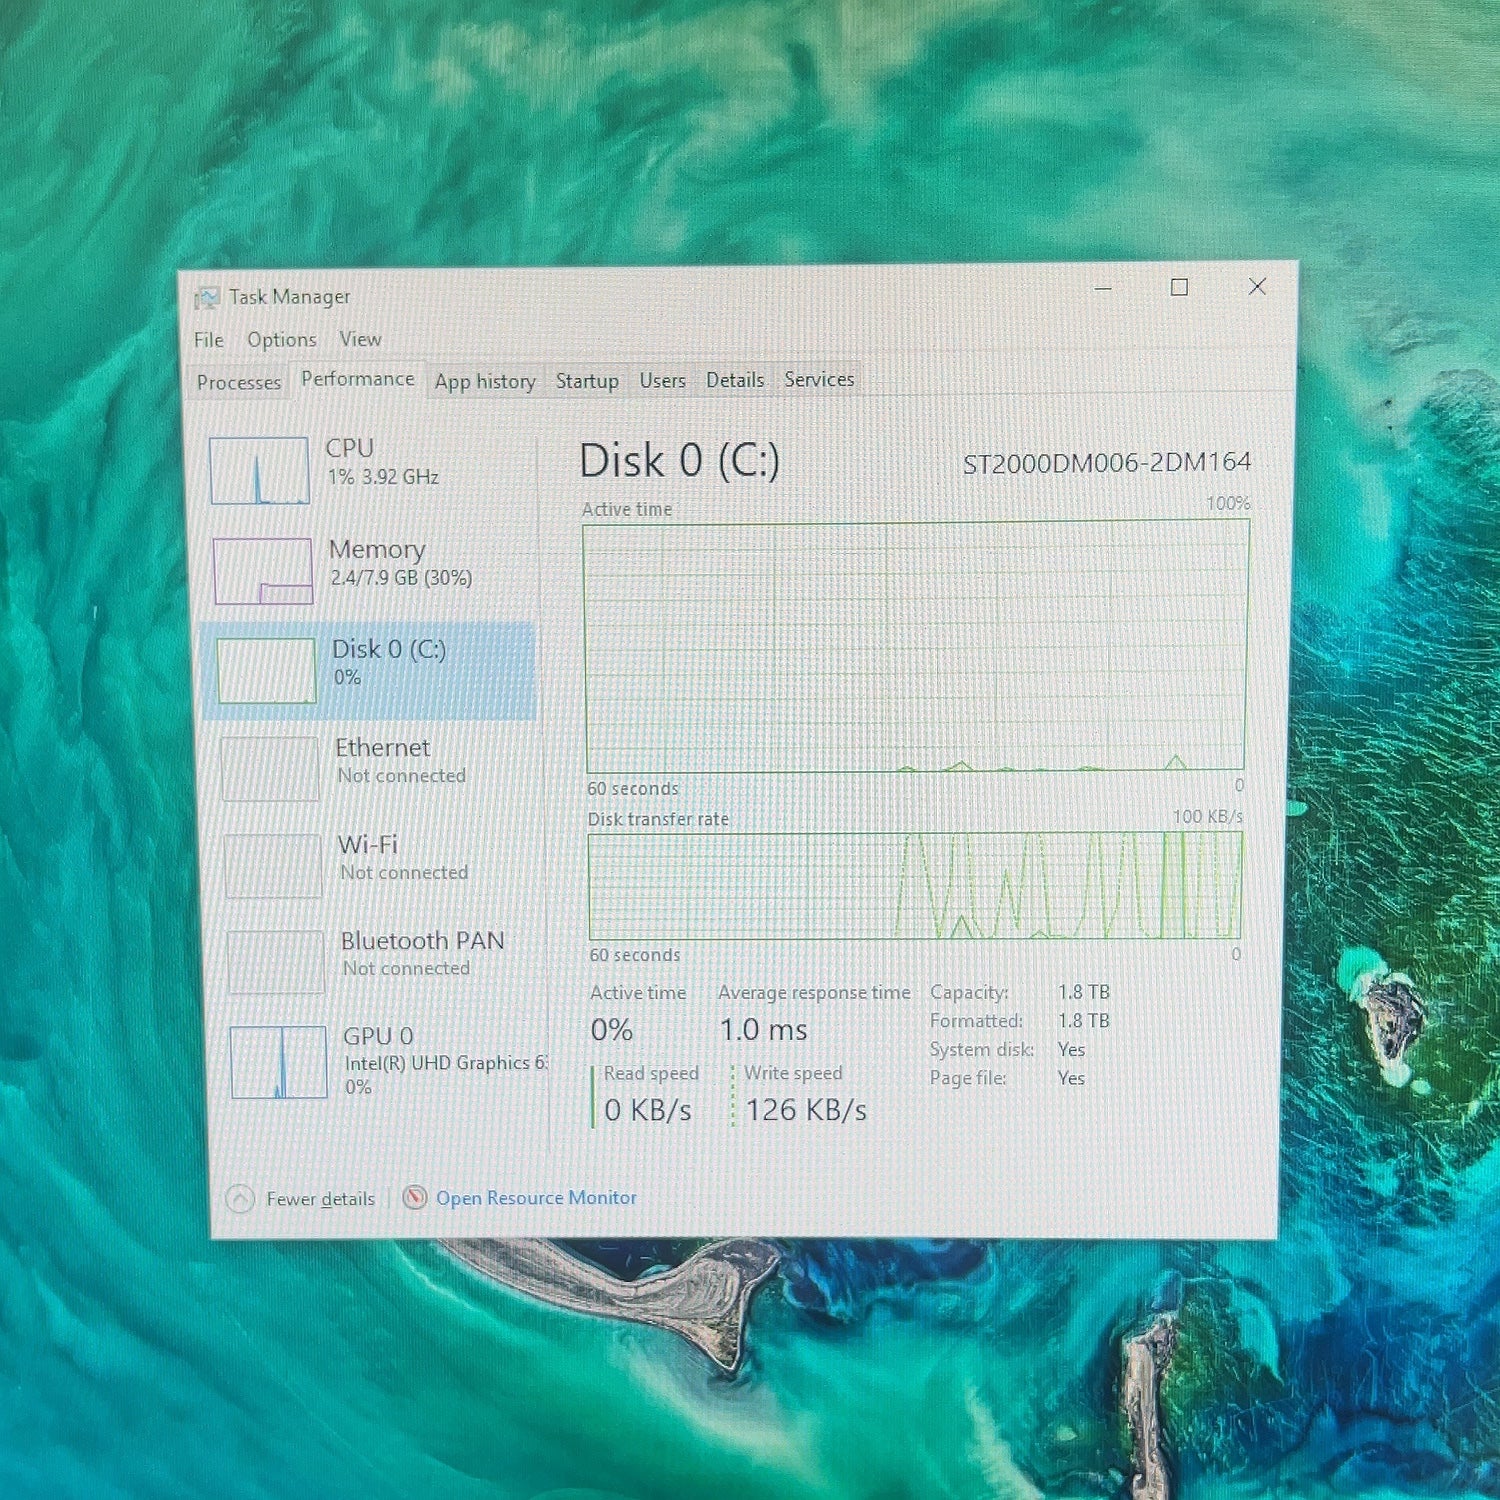Click the Memory usage mini graph
This screenshot has height=1500, width=1500.
pos(263,571)
